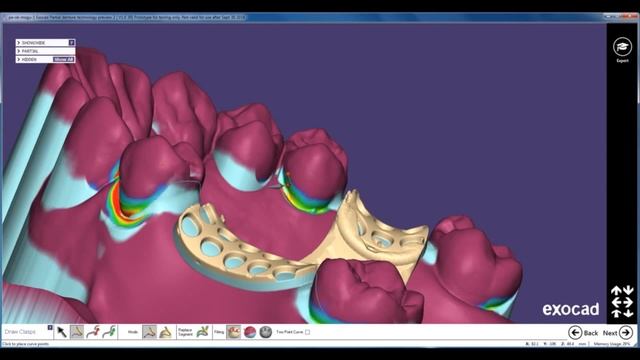Enable the Two Point Curve checkbox
Viewport: 640px width, 360px height.
[x=307, y=332]
